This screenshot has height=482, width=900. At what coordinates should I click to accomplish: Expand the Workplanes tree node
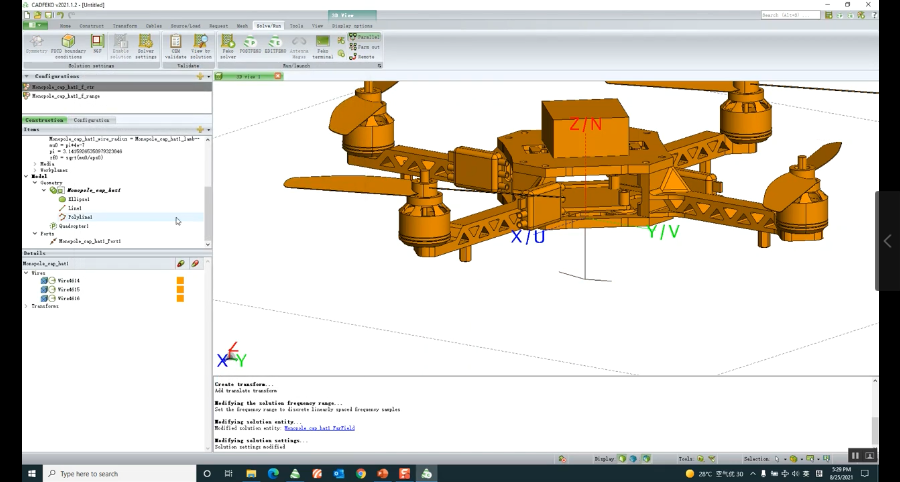point(35,170)
